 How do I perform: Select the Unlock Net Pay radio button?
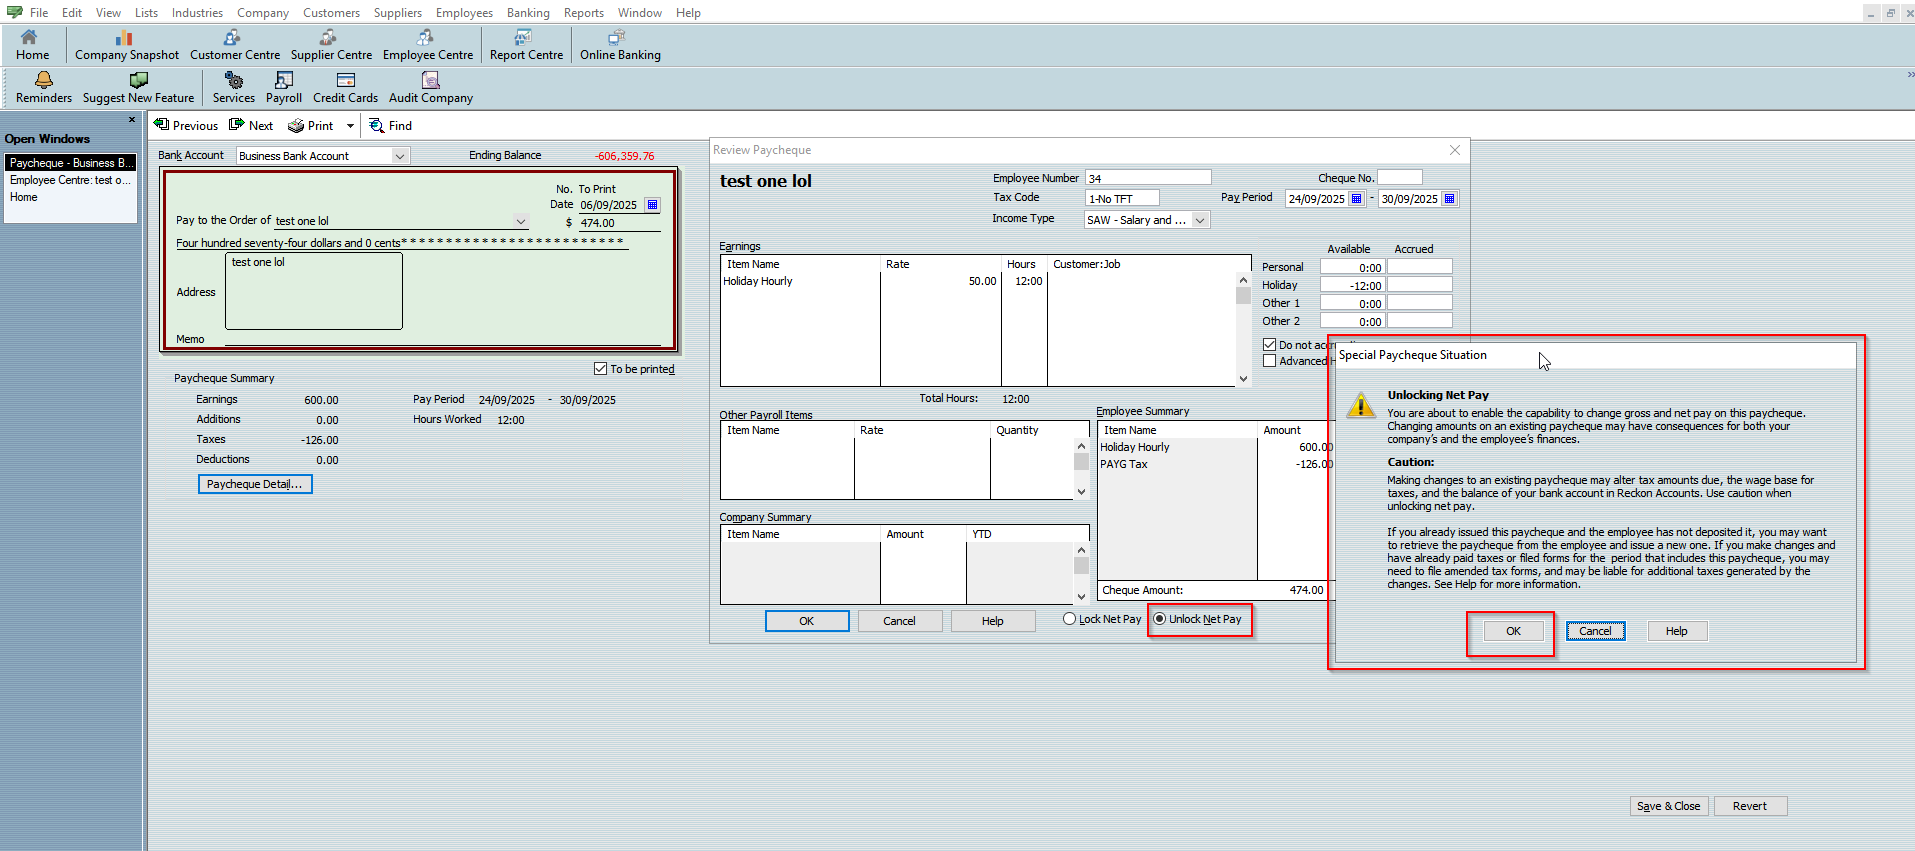[x=1160, y=619]
